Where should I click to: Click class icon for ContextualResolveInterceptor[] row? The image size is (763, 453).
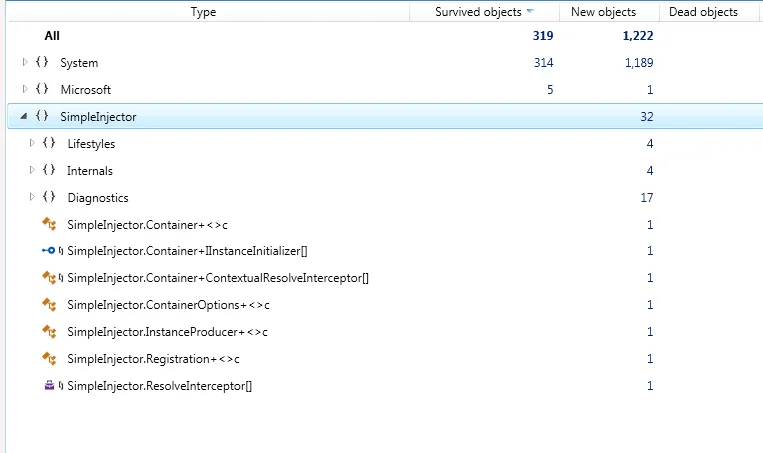(49, 277)
